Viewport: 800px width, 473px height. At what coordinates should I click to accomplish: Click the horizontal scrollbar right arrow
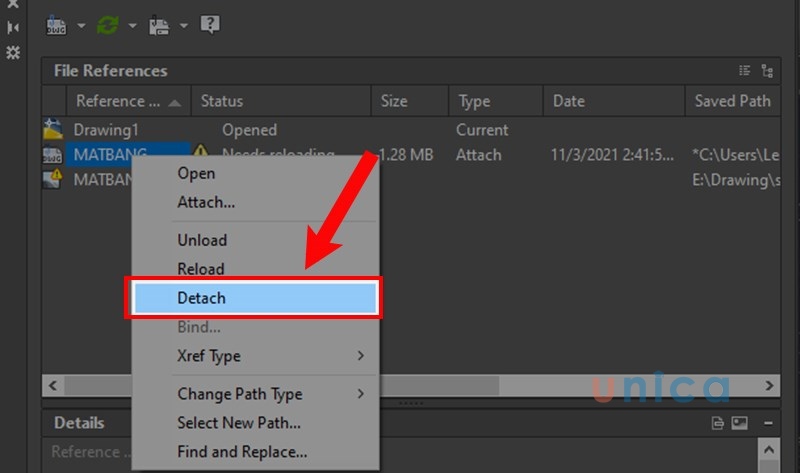771,385
